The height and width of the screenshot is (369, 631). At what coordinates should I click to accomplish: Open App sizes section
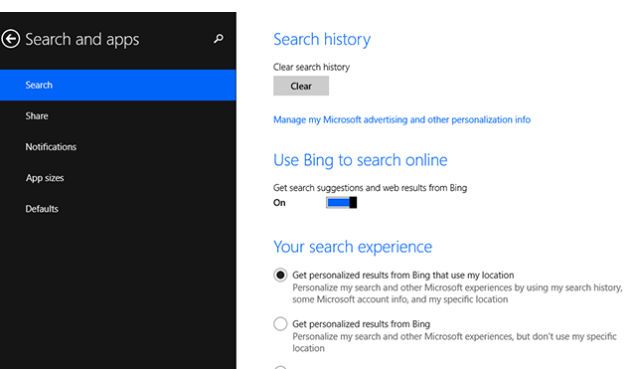pos(118,178)
